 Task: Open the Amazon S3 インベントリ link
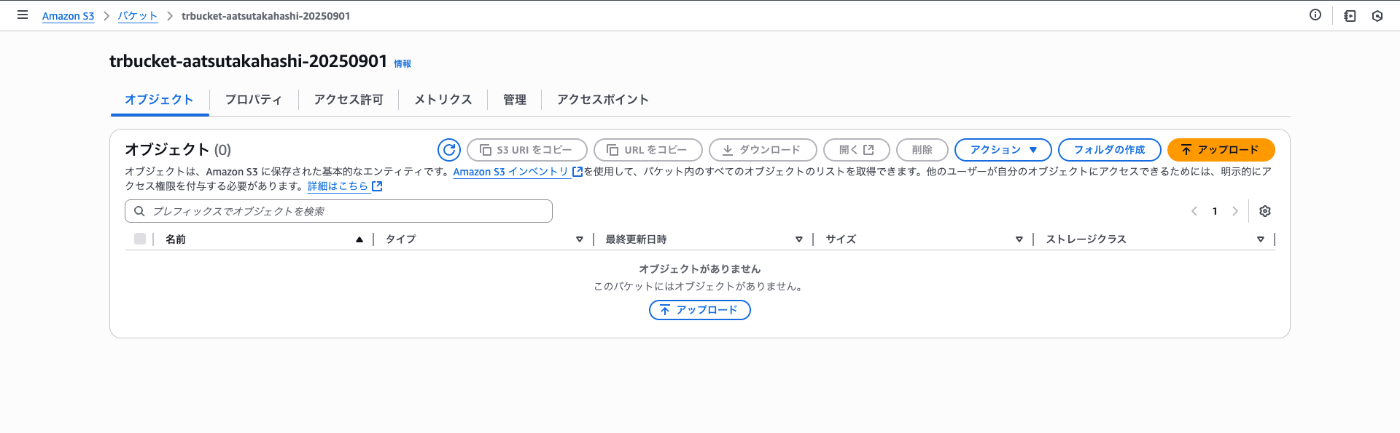click(510, 172)
